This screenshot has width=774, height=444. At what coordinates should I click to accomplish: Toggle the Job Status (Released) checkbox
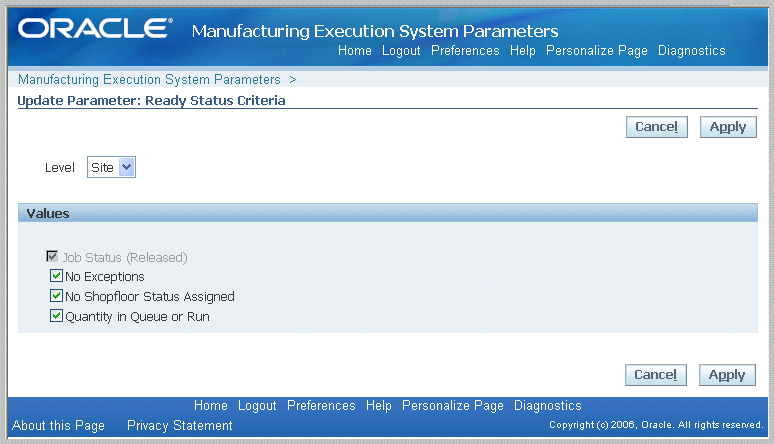tap(52, 256)
